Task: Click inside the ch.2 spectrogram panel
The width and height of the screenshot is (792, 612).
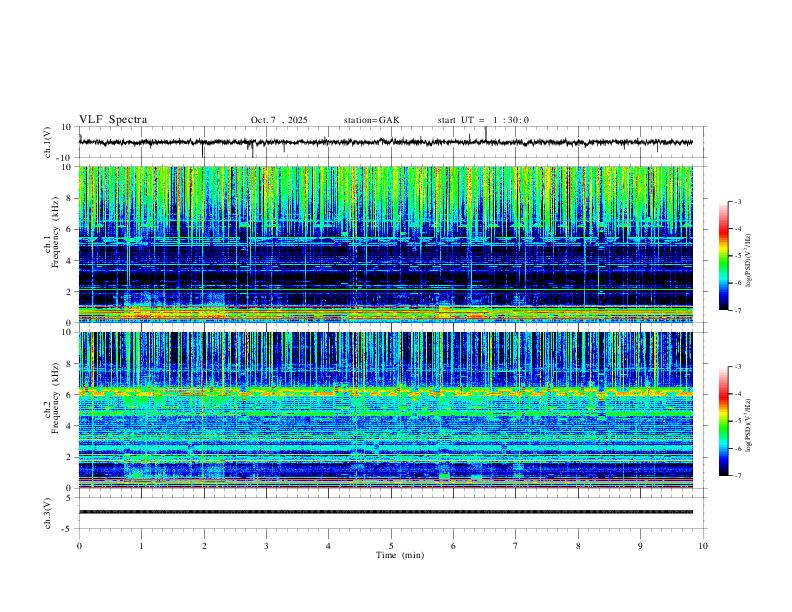Action: coord(386,410)
